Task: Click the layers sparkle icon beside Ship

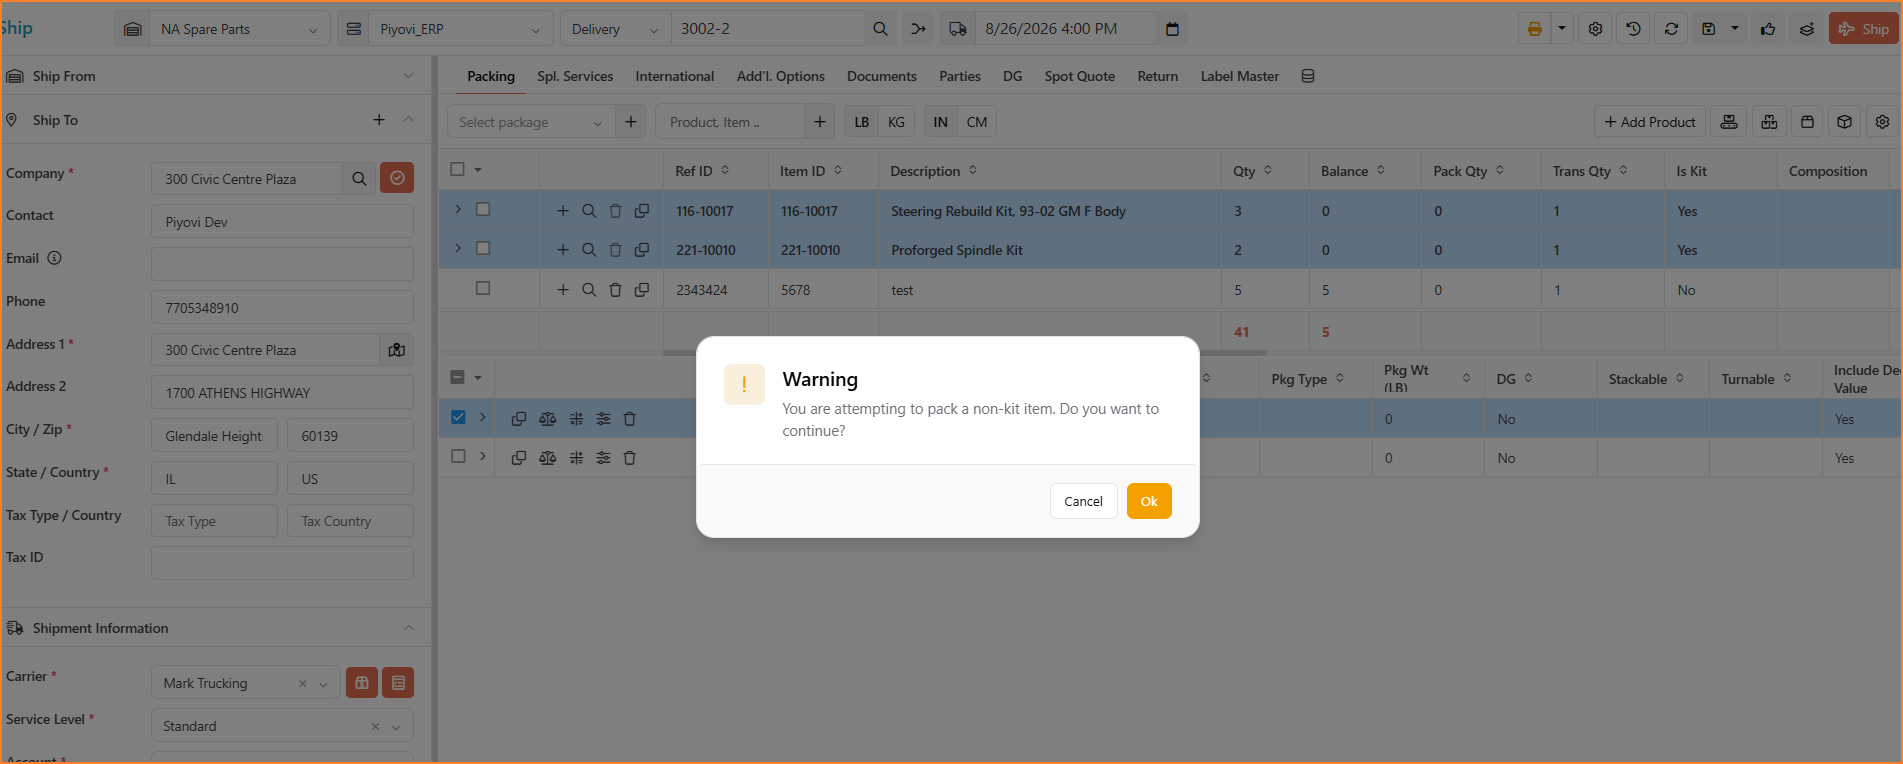Action: [x=1806, y=29]
